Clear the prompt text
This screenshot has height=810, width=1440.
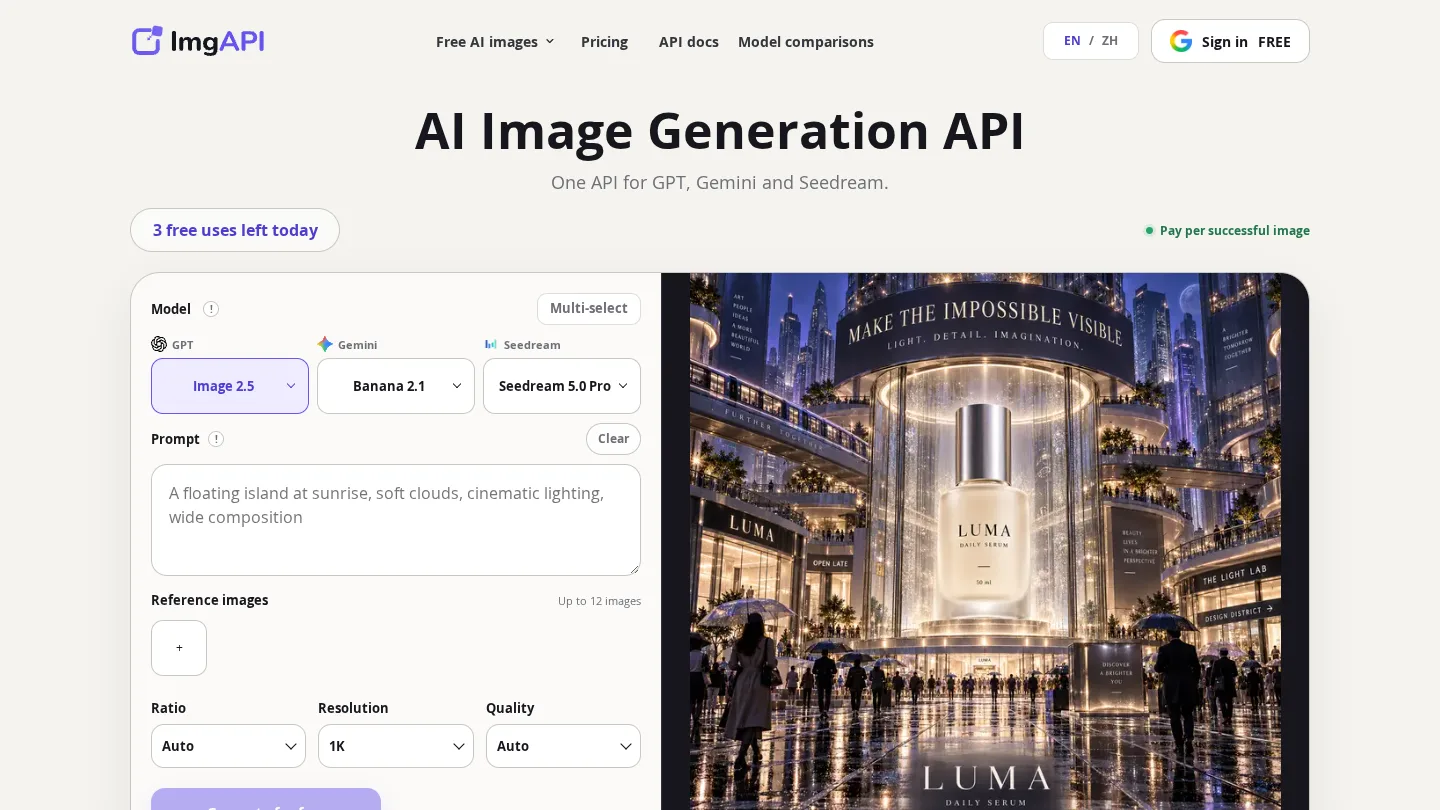(613, 439)
